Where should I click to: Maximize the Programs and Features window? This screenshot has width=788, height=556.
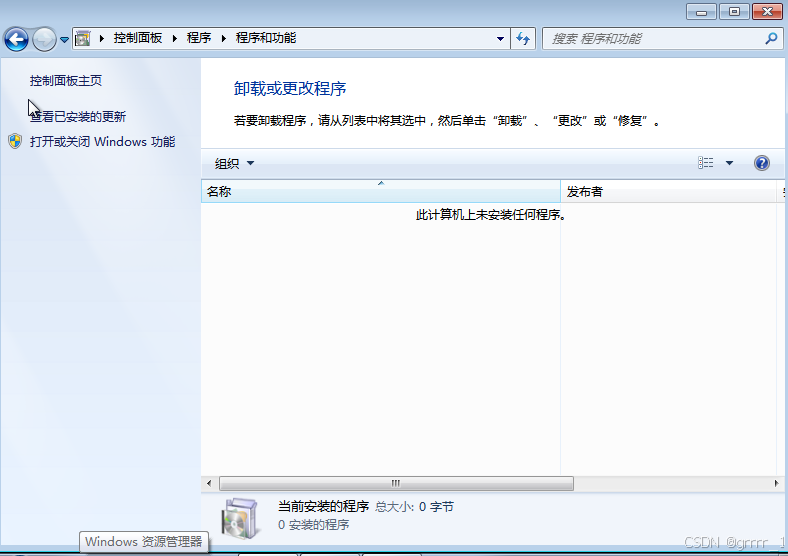point(734,12)
